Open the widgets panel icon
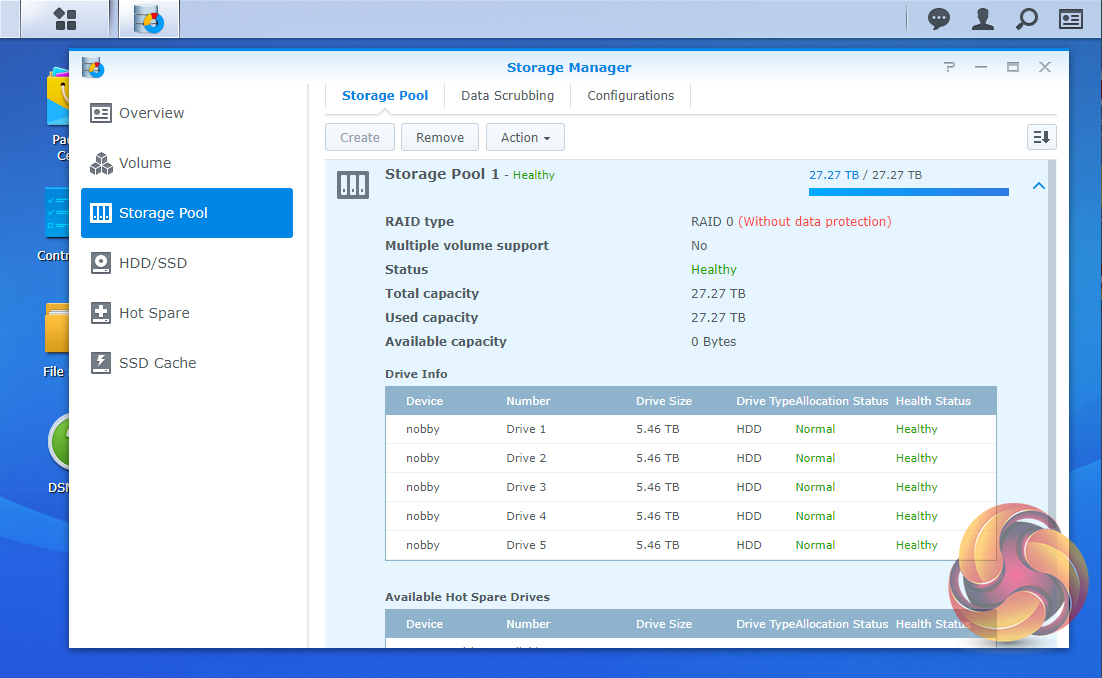This screenshot has width=1102, height=678. (x=1071, y=18)
